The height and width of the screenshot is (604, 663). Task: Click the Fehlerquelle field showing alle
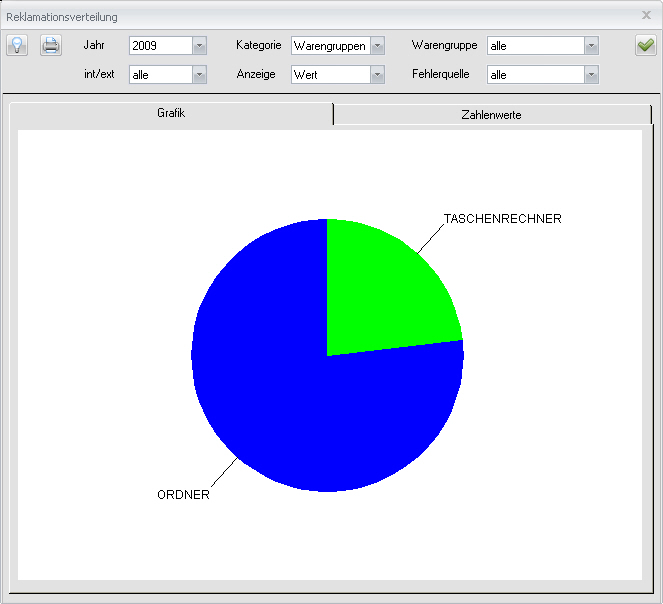[x=535, y=74]
